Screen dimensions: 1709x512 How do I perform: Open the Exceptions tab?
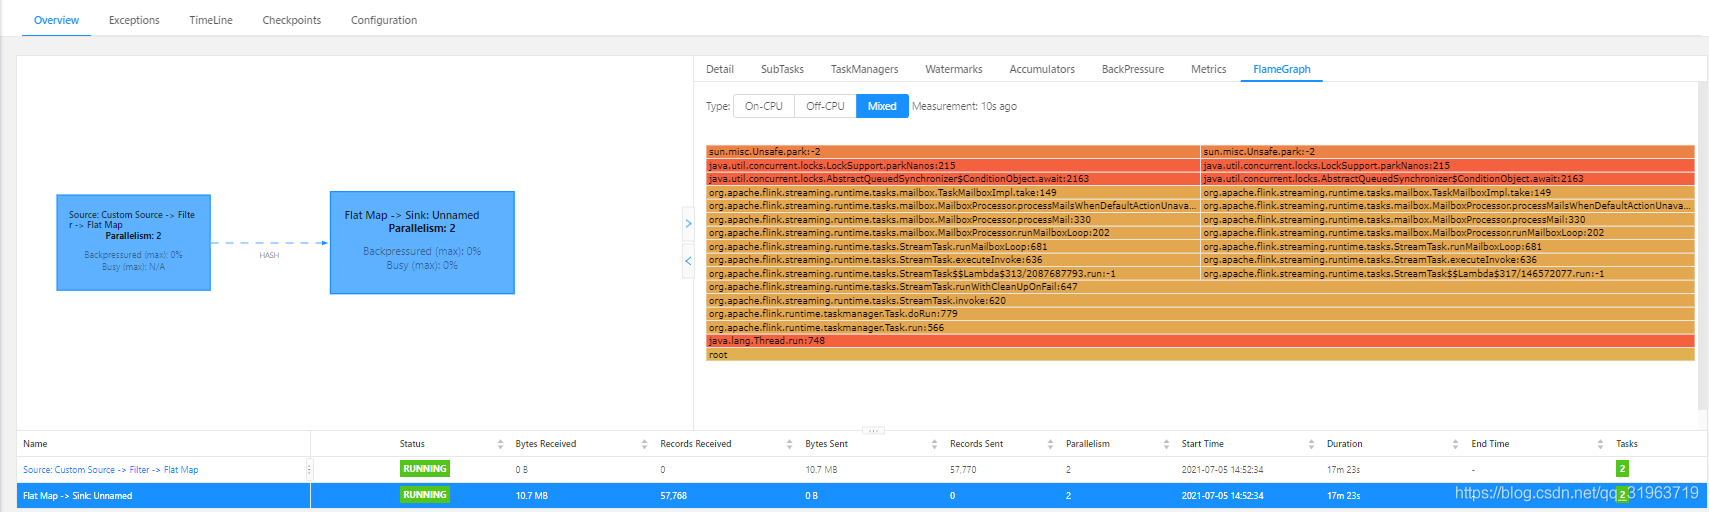(x=134, y=20)
